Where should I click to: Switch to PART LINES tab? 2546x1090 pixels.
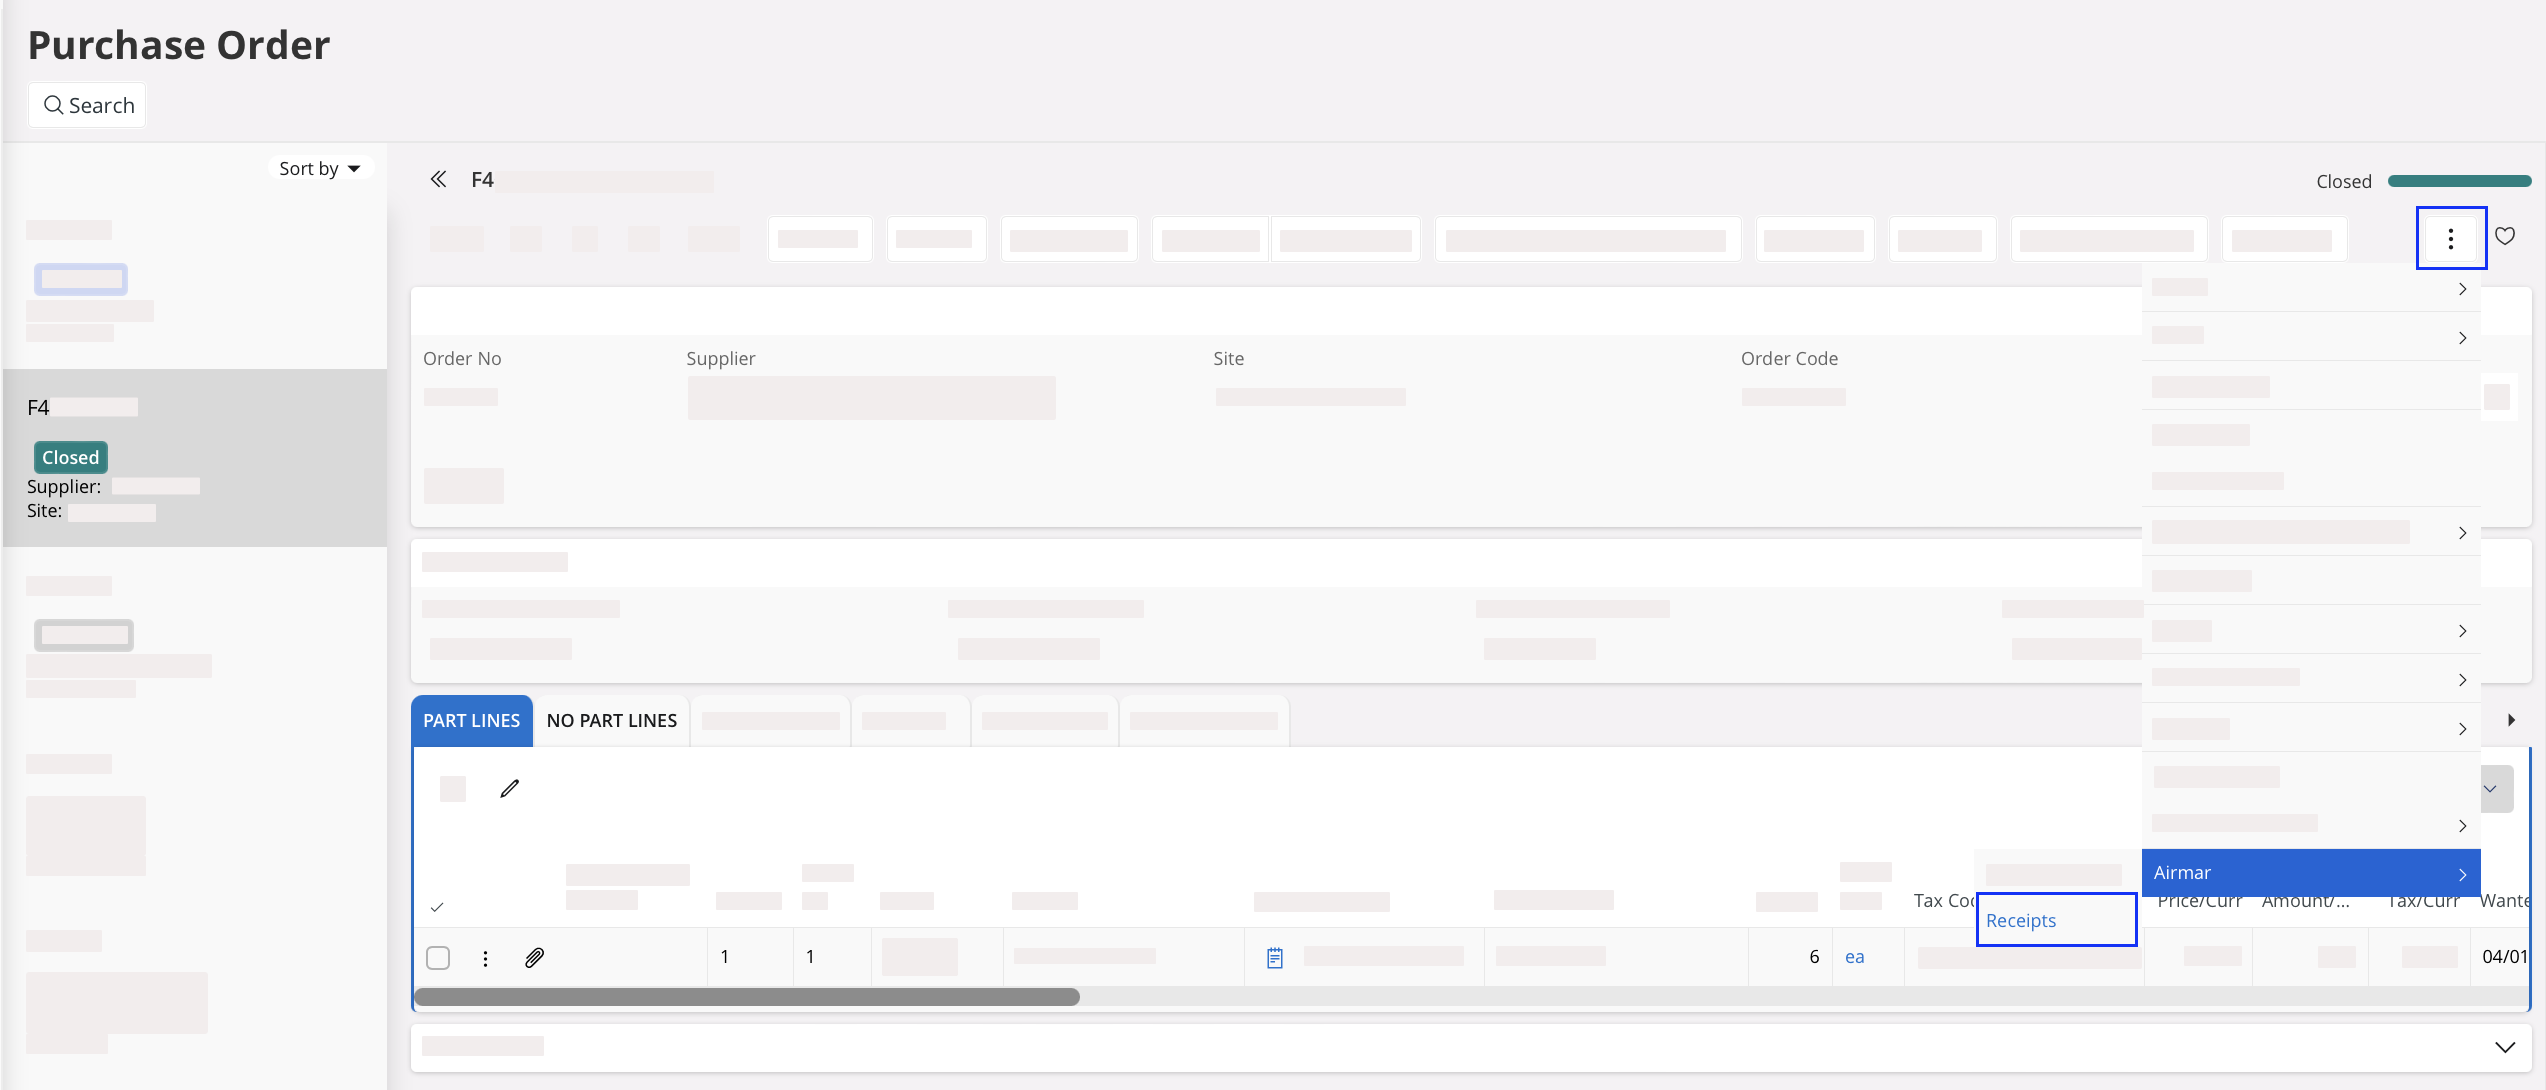[471, 721]
